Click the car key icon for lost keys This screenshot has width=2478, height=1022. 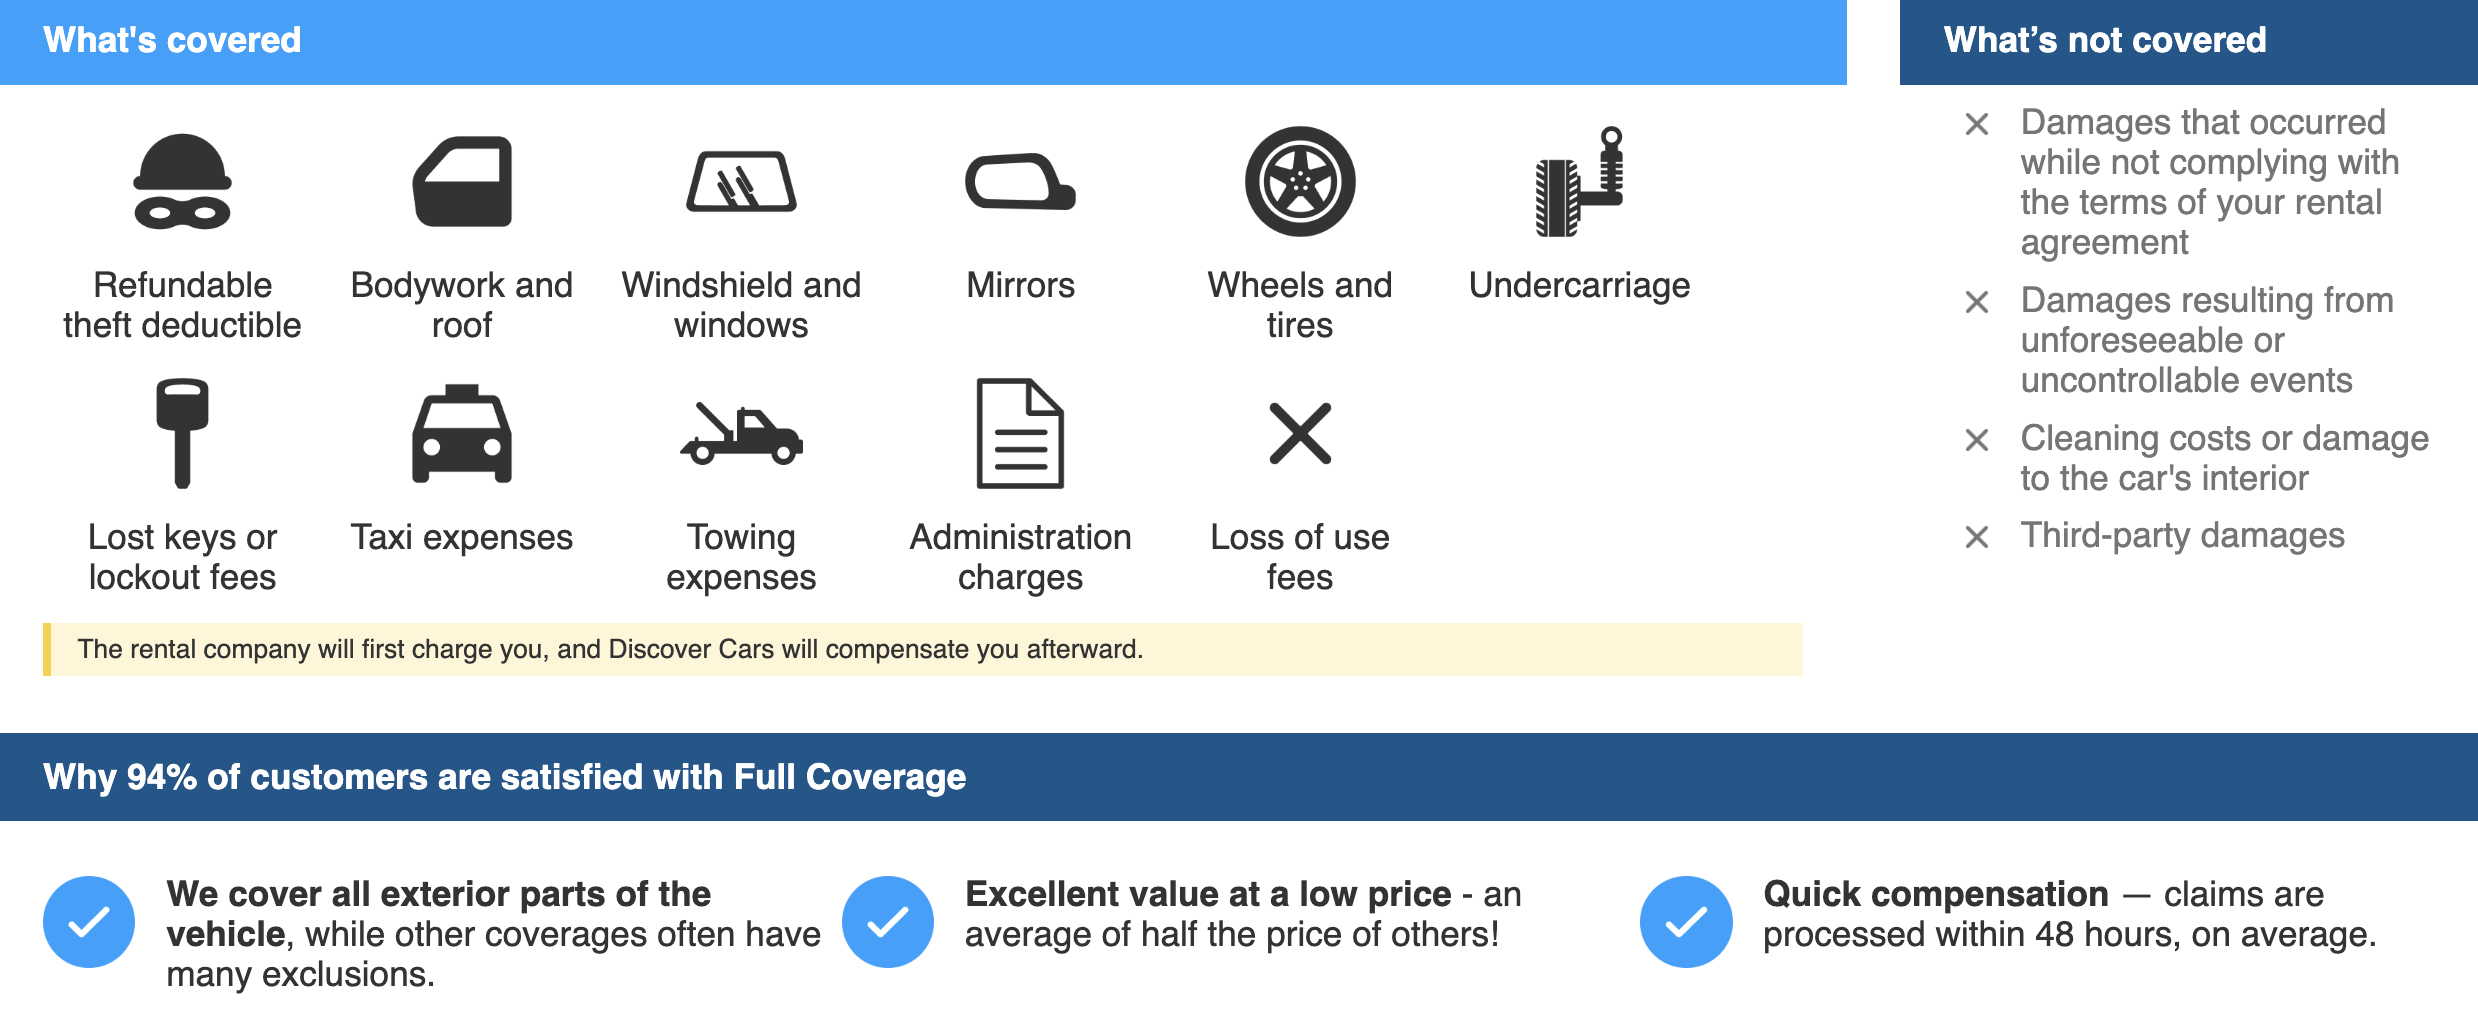182,433
